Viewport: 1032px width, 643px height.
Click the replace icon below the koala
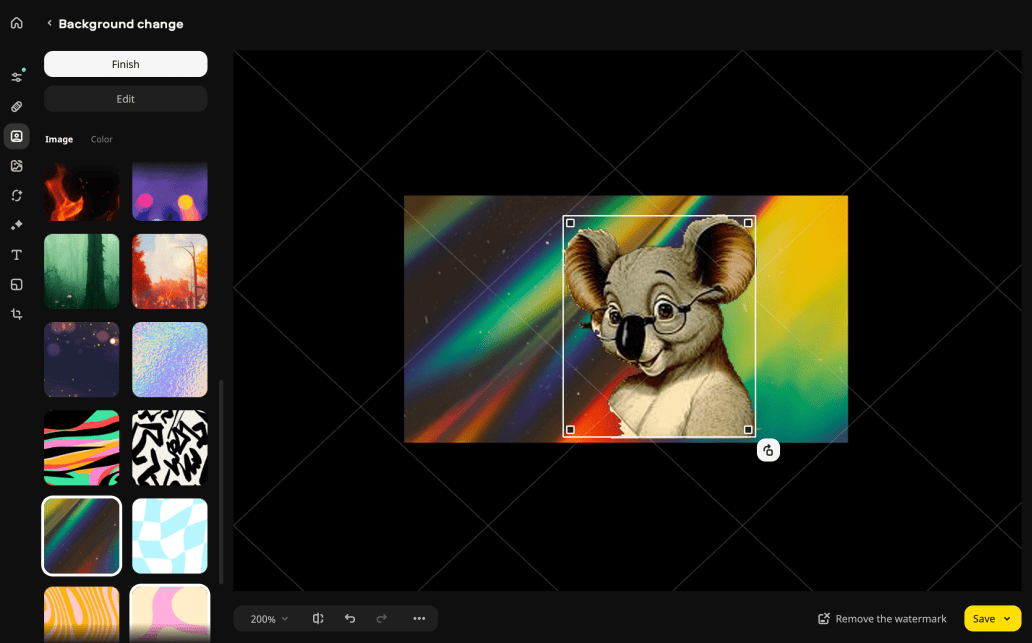(768, 451)
